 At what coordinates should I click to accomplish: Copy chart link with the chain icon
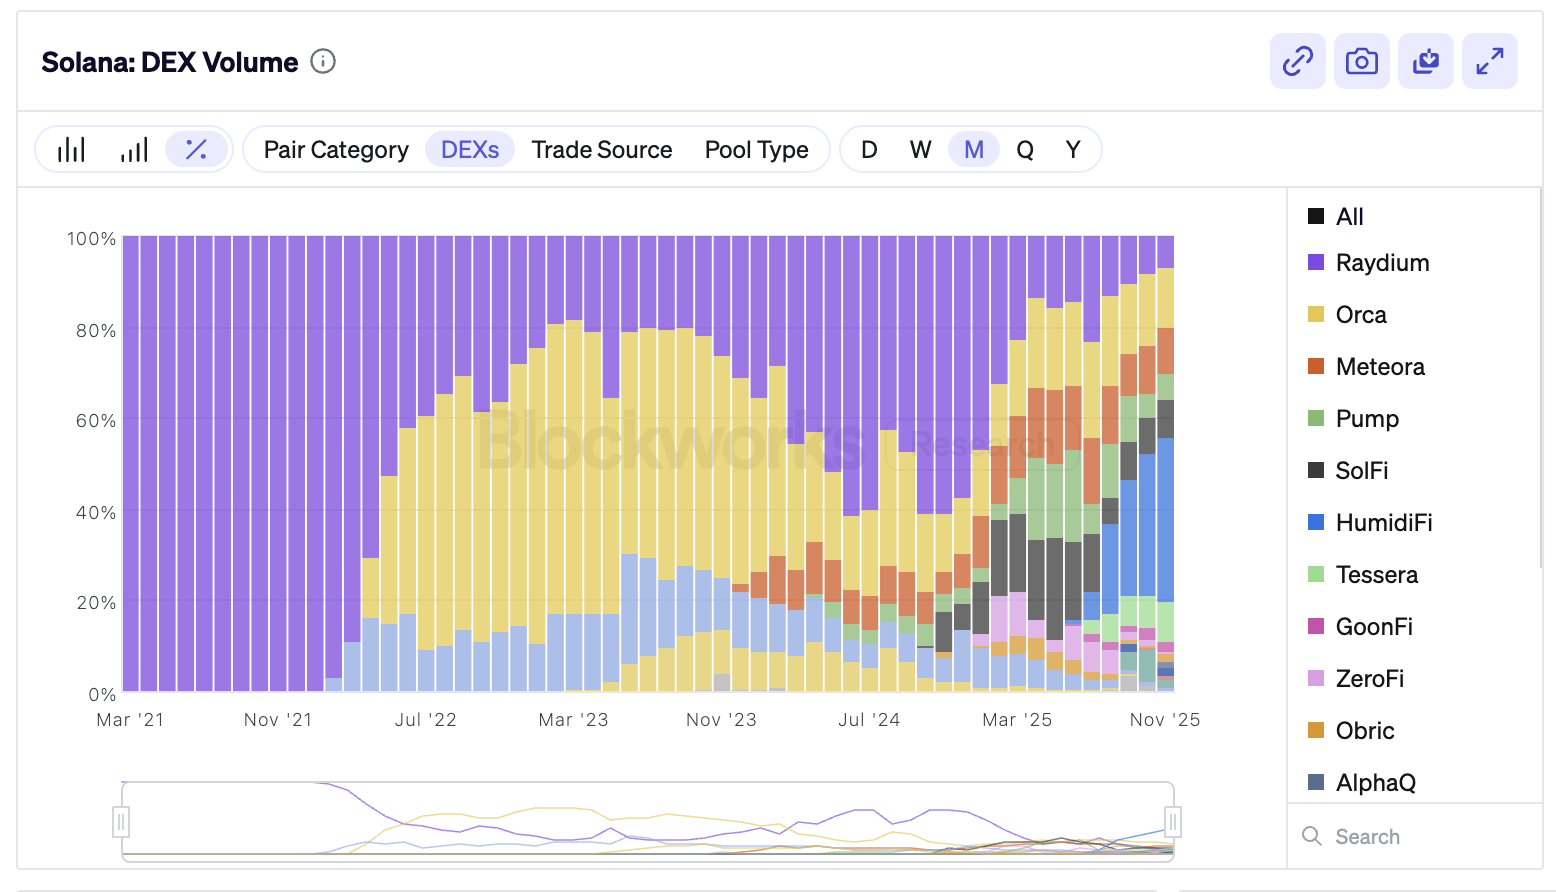pos(1297,61)
